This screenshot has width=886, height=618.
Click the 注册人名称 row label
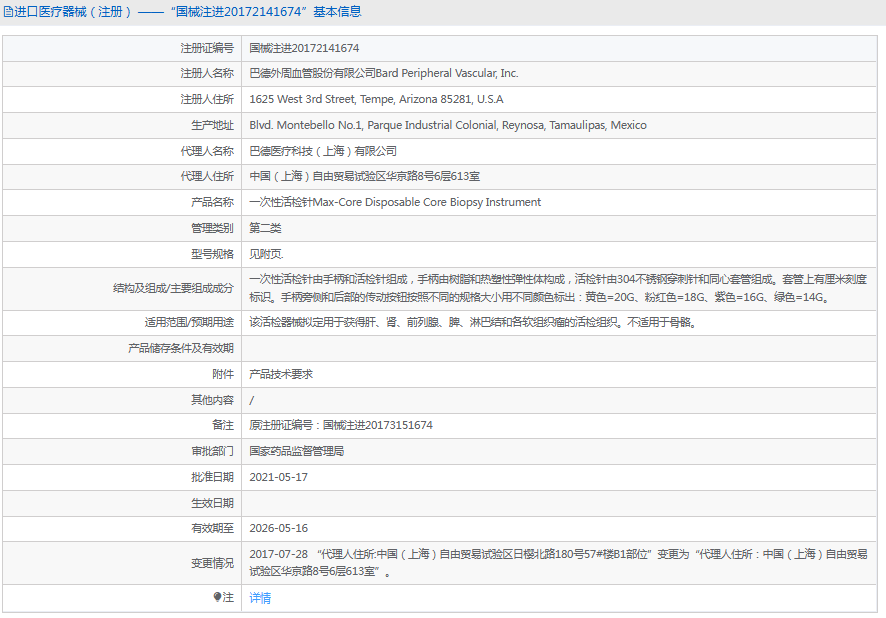tap(207, 73)
